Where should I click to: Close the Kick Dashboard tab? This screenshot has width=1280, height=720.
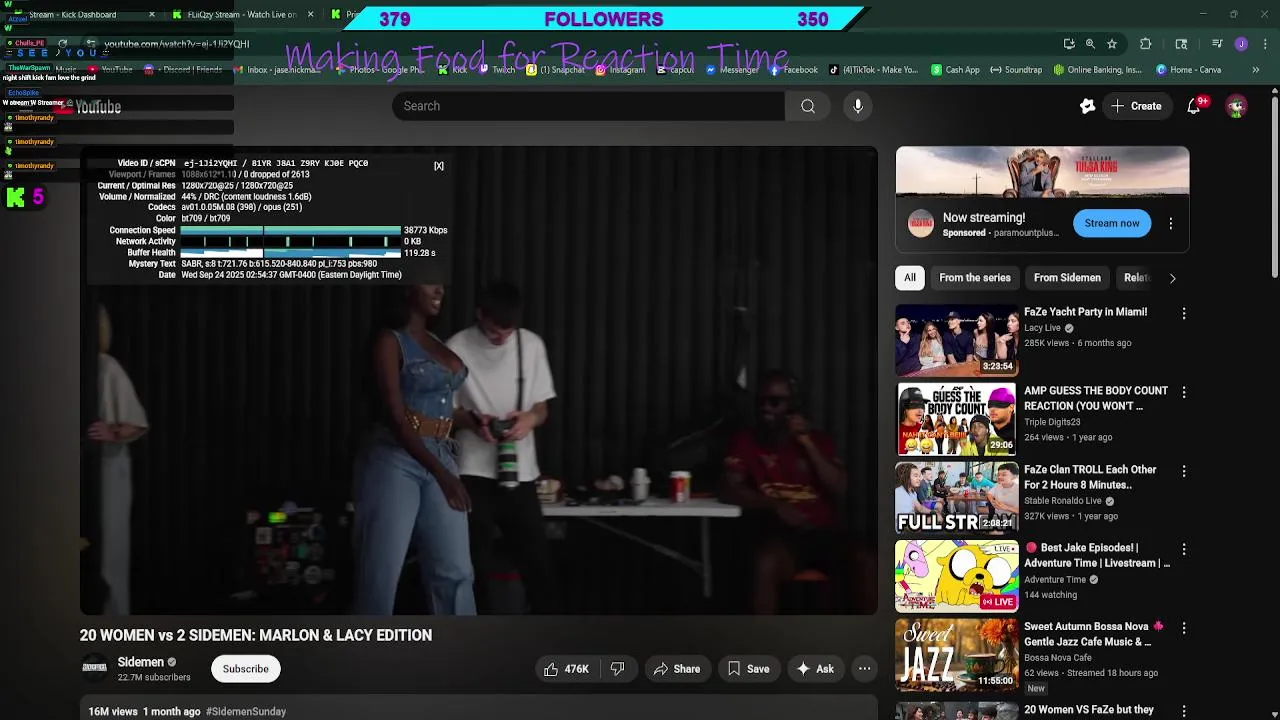[152, 15]
